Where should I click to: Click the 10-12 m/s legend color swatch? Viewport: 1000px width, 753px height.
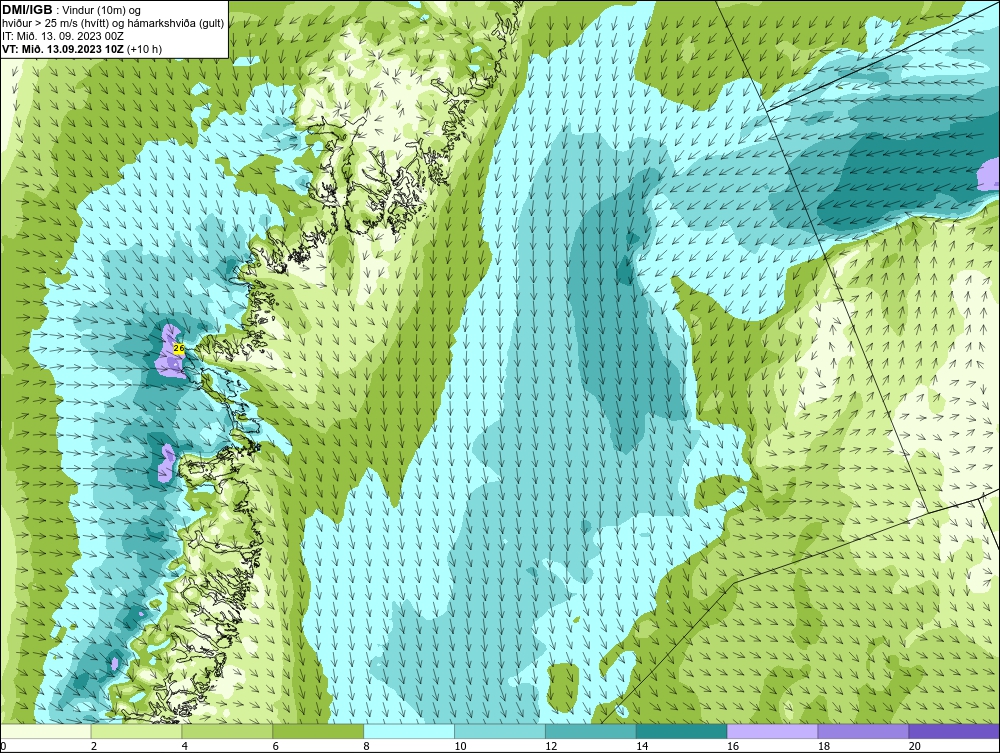click(x=500, y=732)
